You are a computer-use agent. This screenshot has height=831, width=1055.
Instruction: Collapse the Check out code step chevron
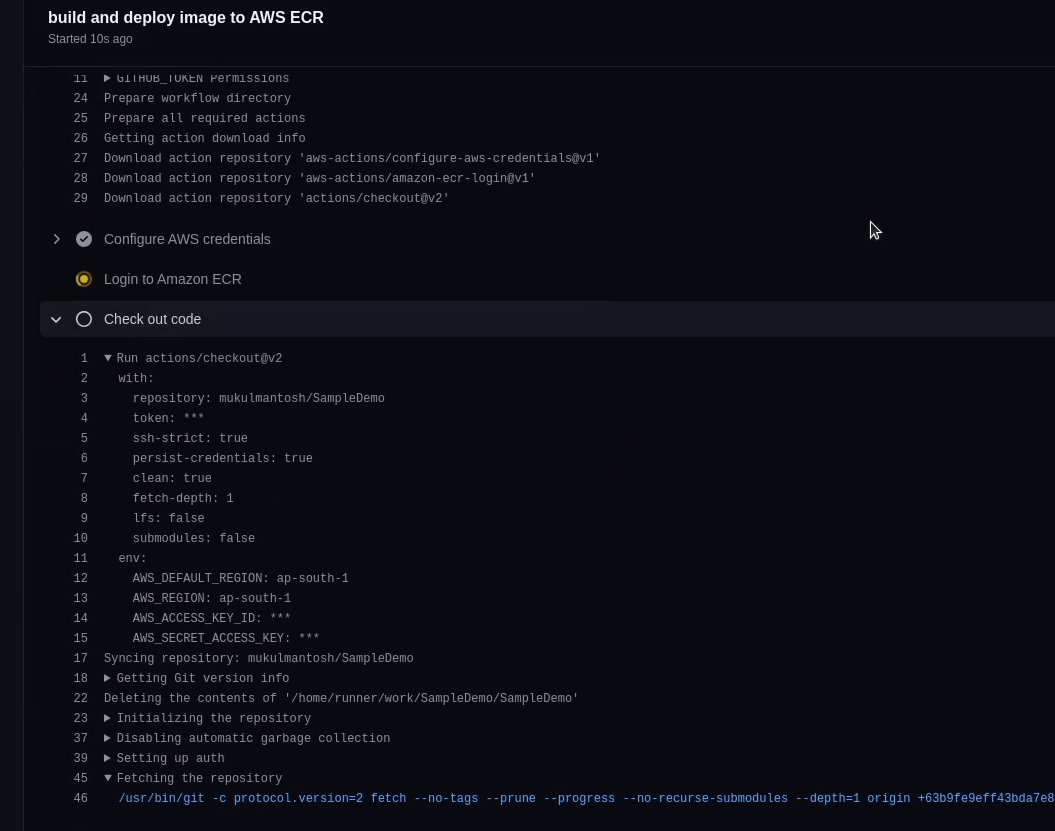(x=57, y=319)
